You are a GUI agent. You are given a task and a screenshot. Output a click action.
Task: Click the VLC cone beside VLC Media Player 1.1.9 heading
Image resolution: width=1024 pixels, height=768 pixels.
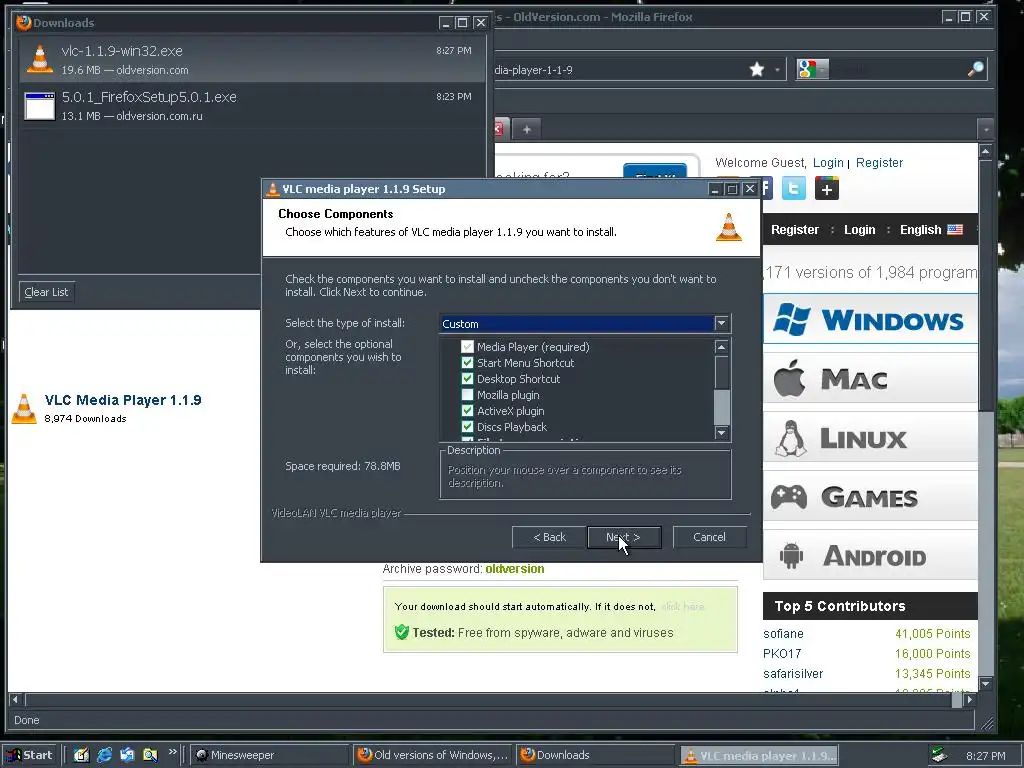[x=24, y=409]
